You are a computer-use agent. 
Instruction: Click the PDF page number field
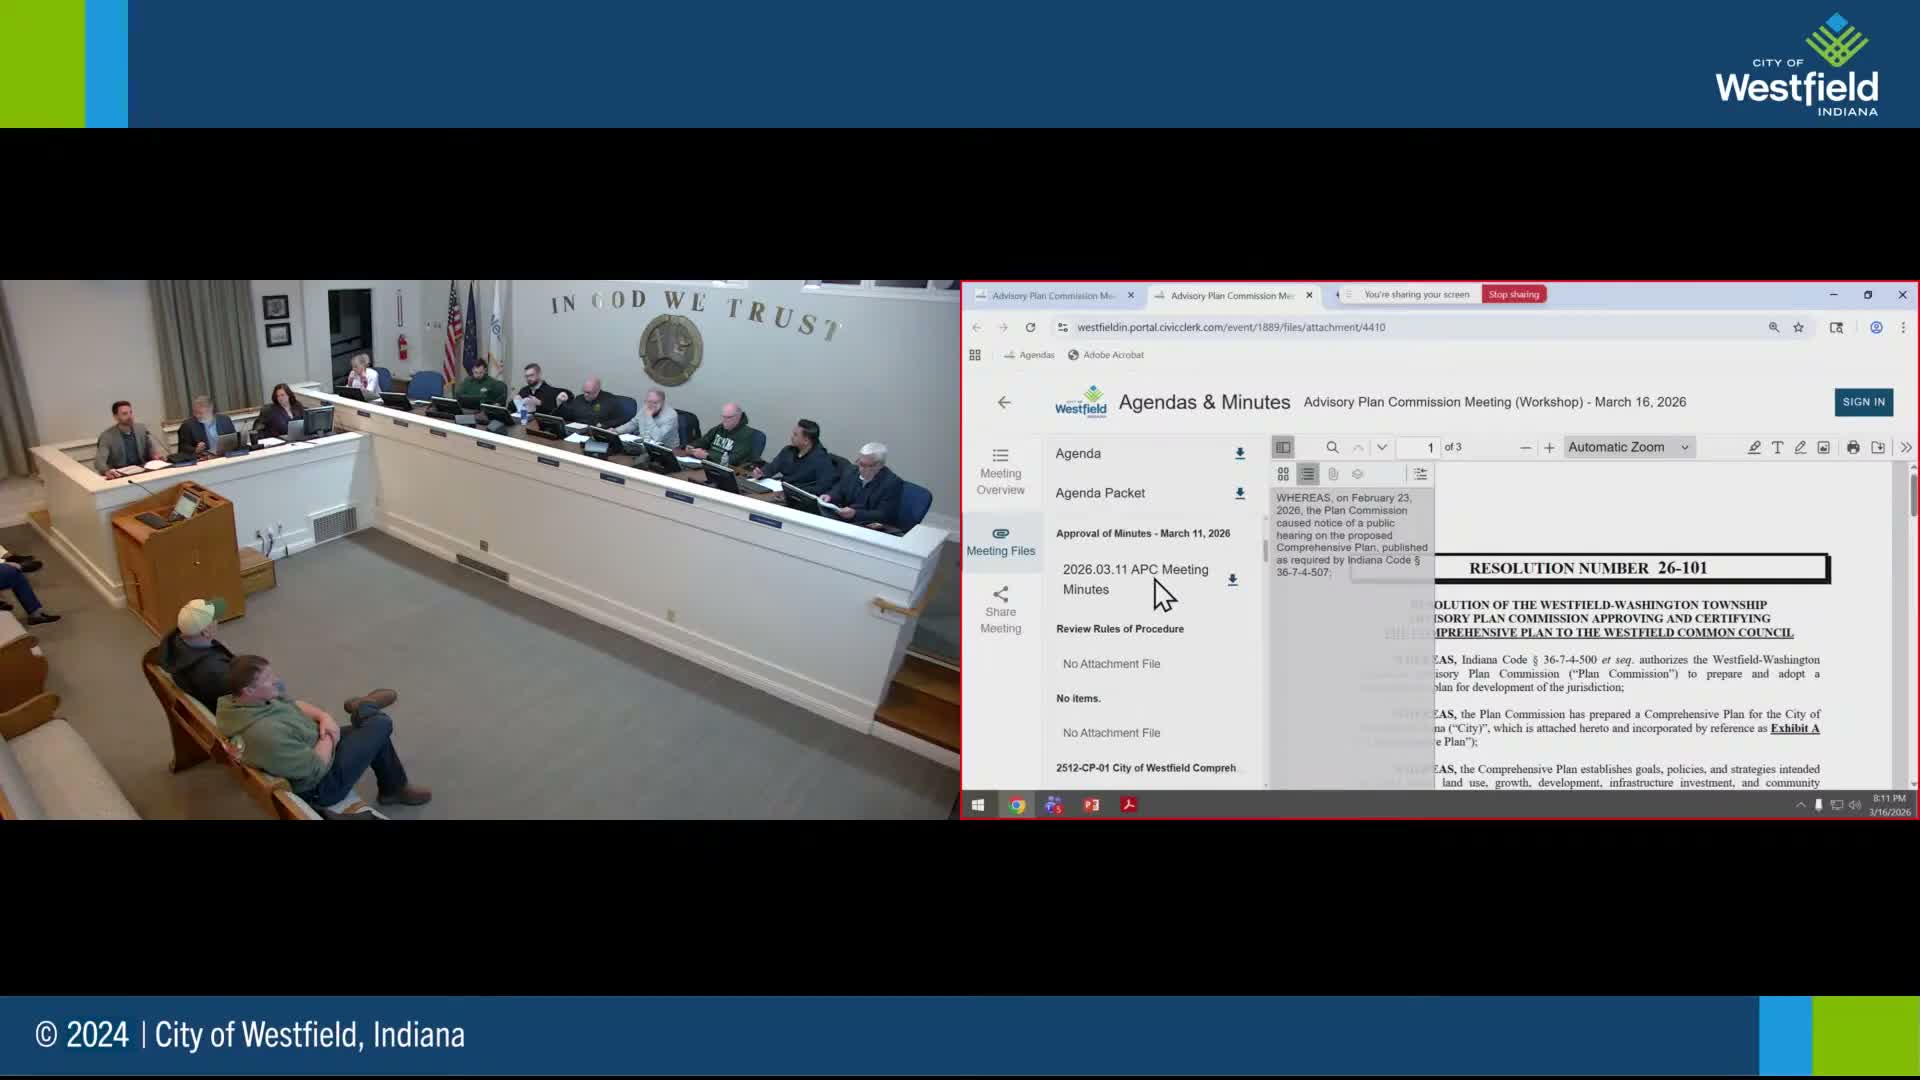pos(1419,447)
